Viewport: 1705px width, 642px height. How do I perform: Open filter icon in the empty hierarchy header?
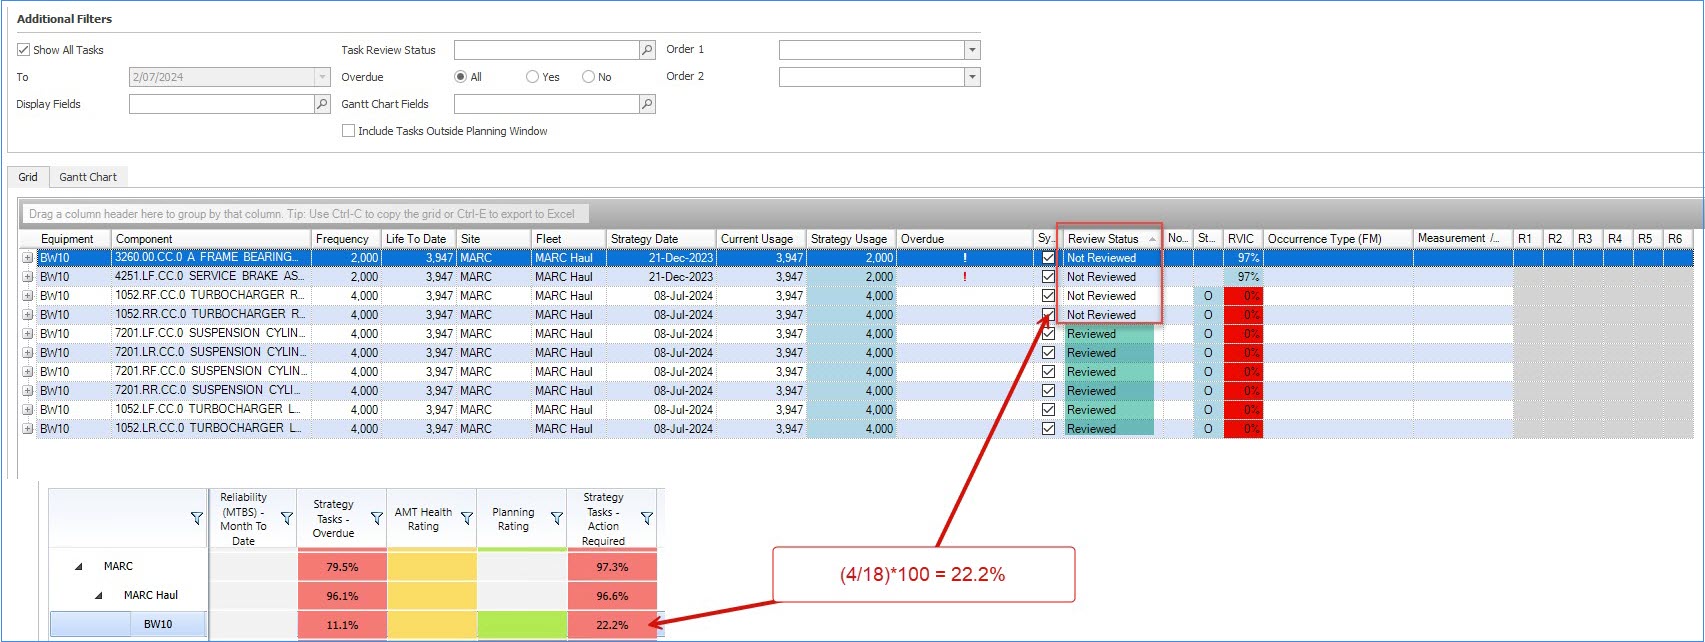[196, 518]
